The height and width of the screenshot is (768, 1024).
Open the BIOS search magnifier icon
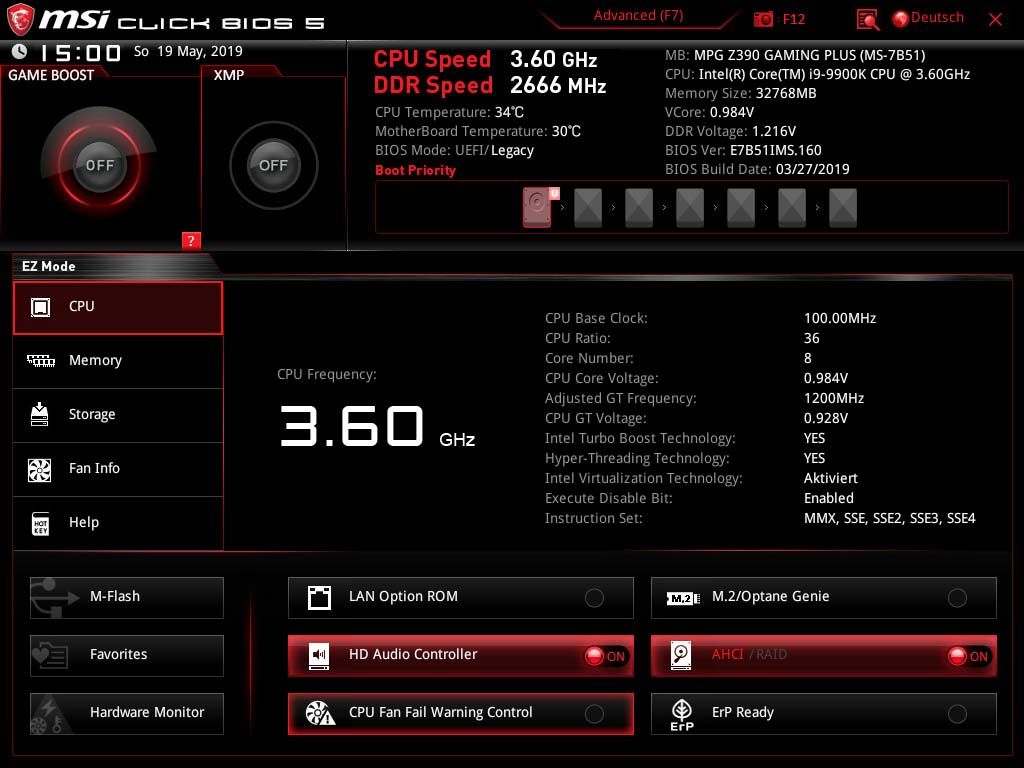click(867, 20)
